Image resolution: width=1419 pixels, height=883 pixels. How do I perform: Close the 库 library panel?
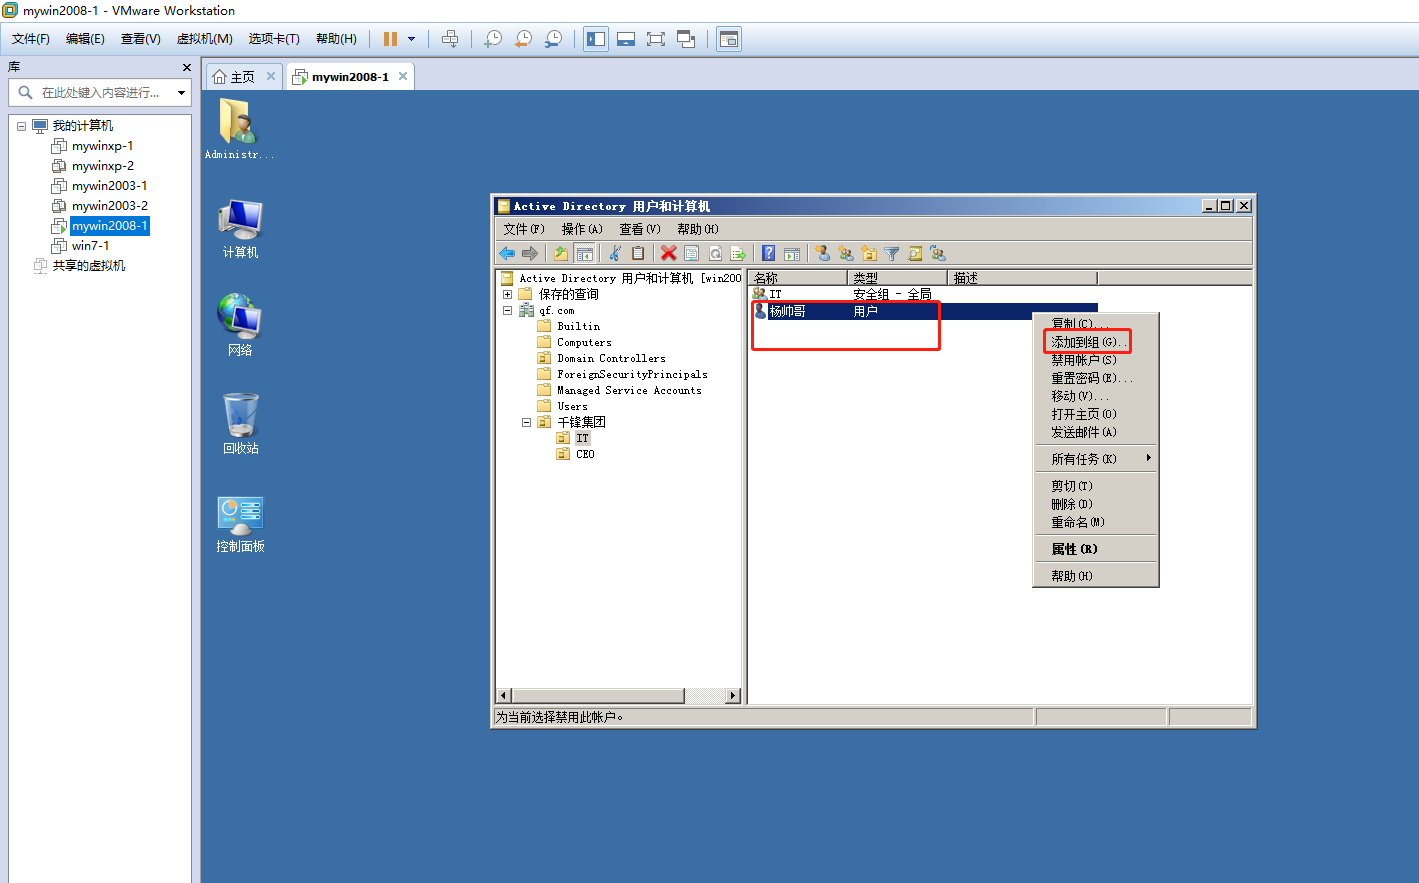(x=186, y=67)
